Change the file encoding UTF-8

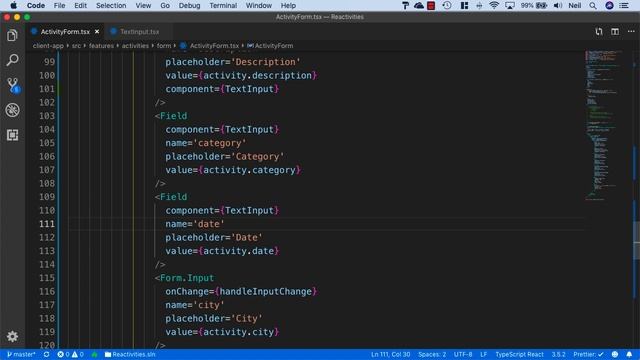click(x=463, y=354)
